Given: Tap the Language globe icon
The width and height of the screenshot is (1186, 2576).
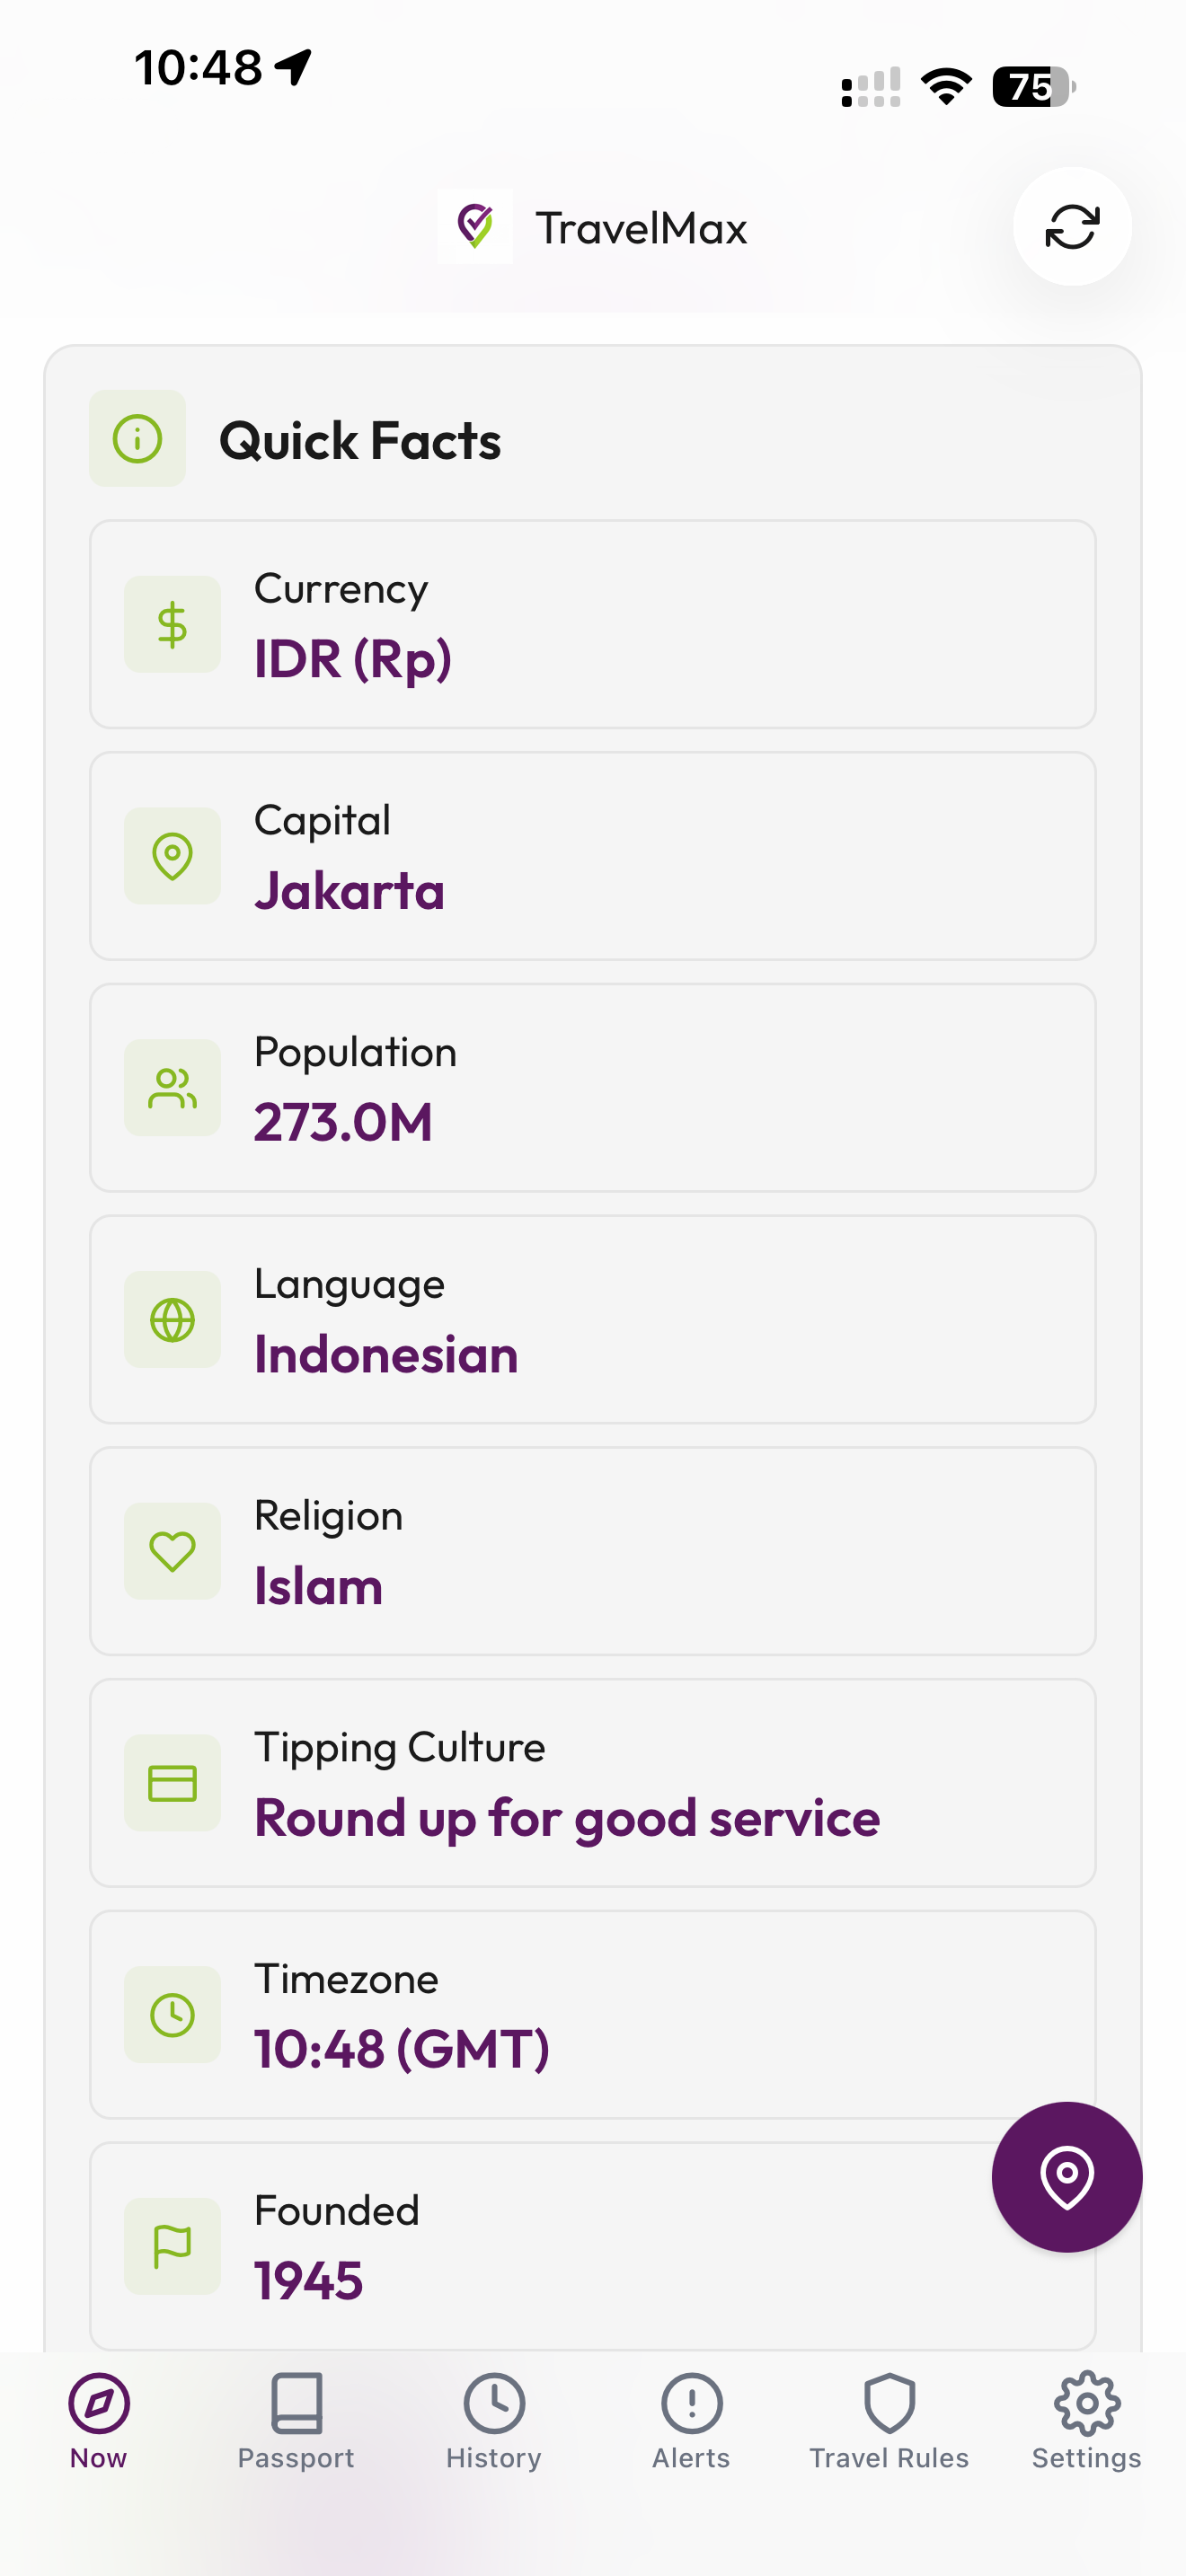Looking at the screenshot, I should pos(172,1320).
